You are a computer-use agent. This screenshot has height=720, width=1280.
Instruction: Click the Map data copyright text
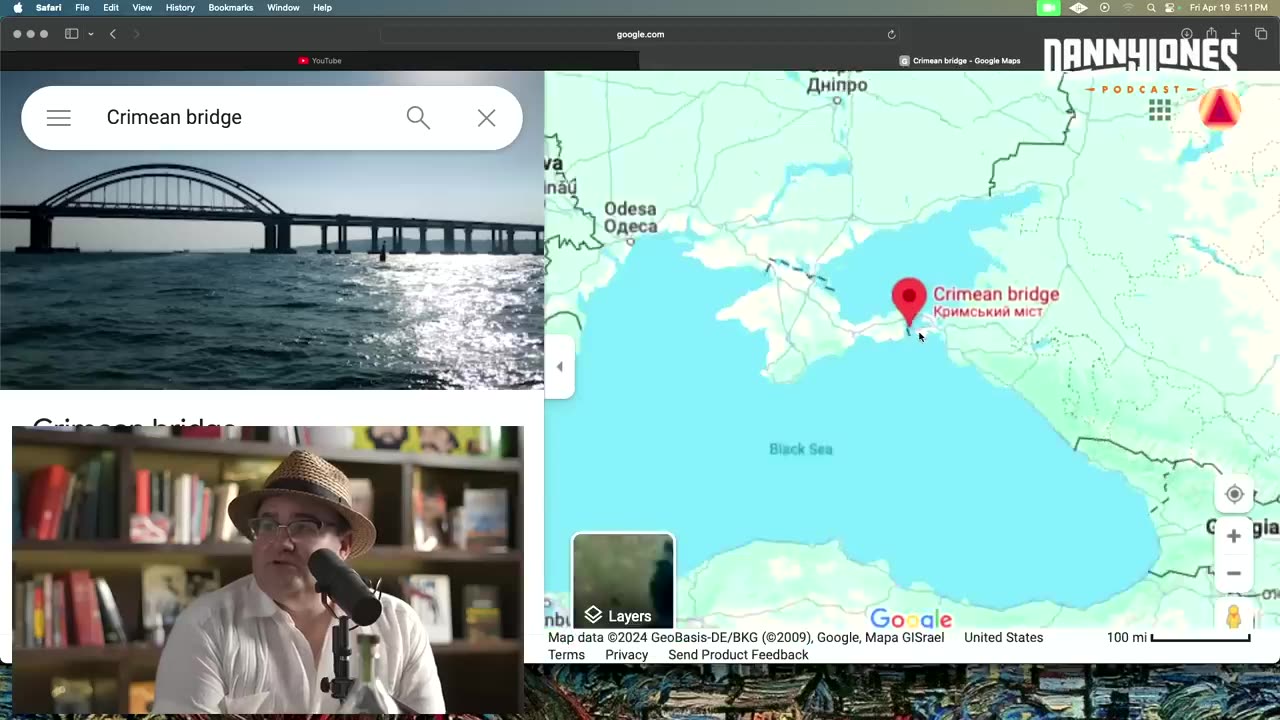pos(746,637)
